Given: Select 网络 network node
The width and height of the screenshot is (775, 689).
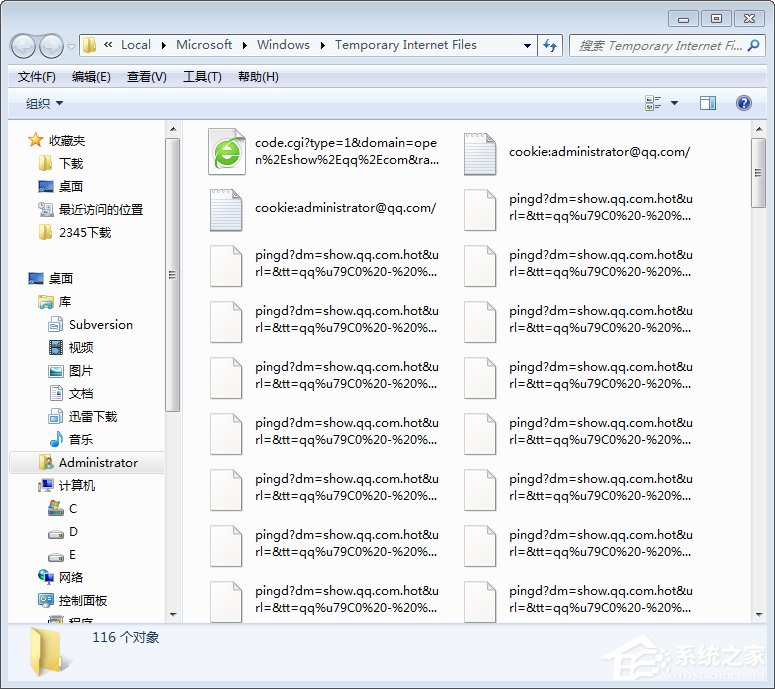Looking at the screenshot, I should click(x=60, y=577).
